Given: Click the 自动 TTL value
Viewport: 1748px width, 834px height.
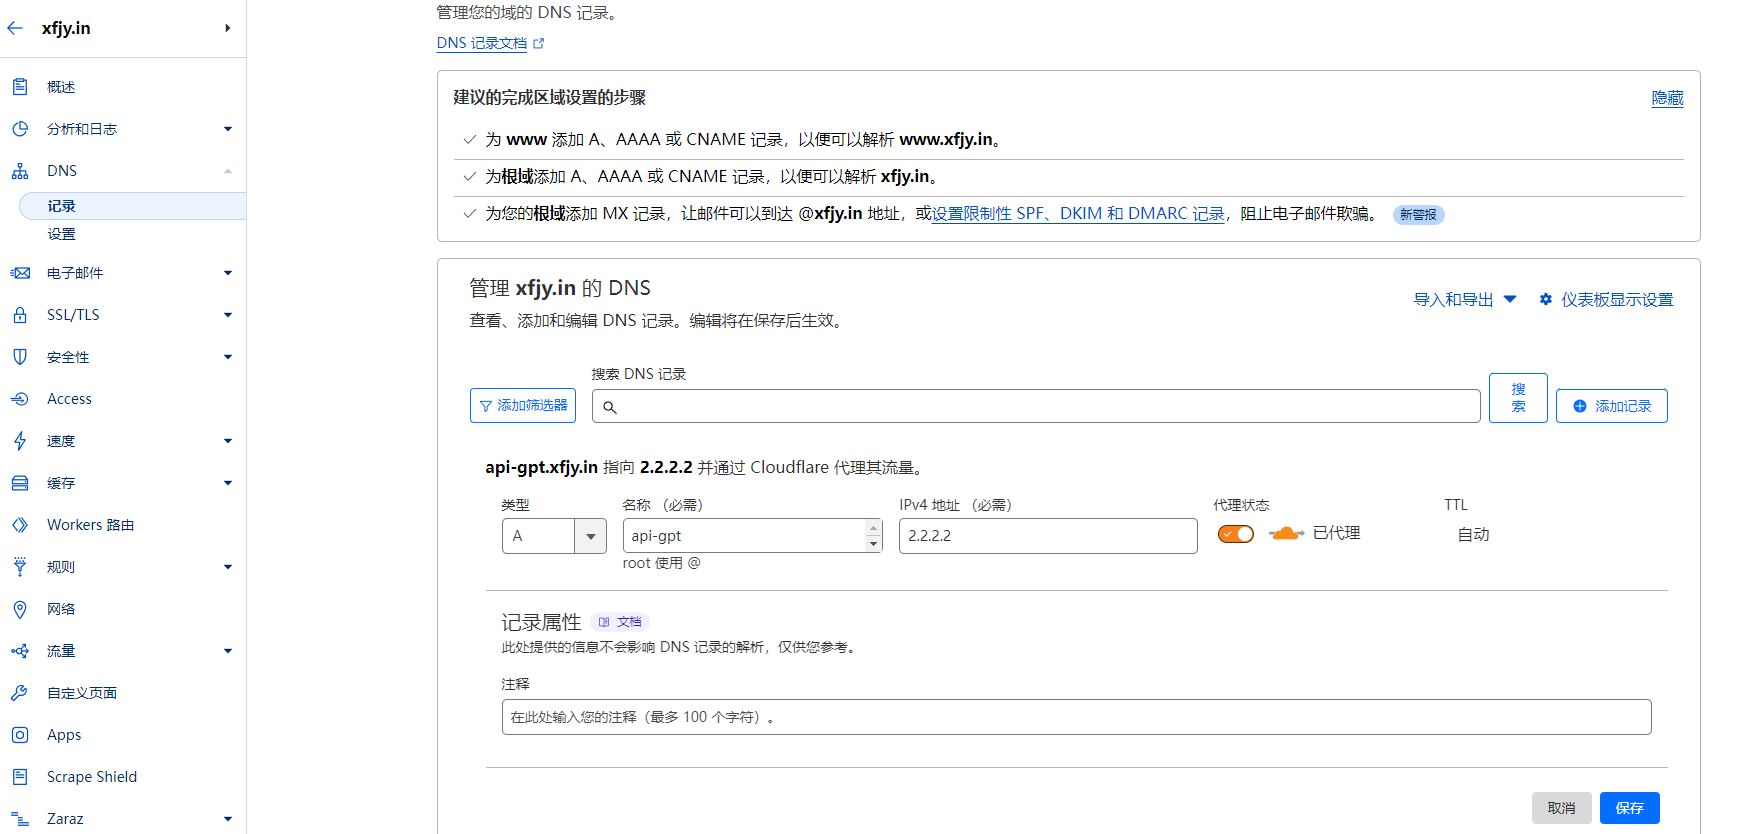Looking at the screenshot, I should point(1474,535).
